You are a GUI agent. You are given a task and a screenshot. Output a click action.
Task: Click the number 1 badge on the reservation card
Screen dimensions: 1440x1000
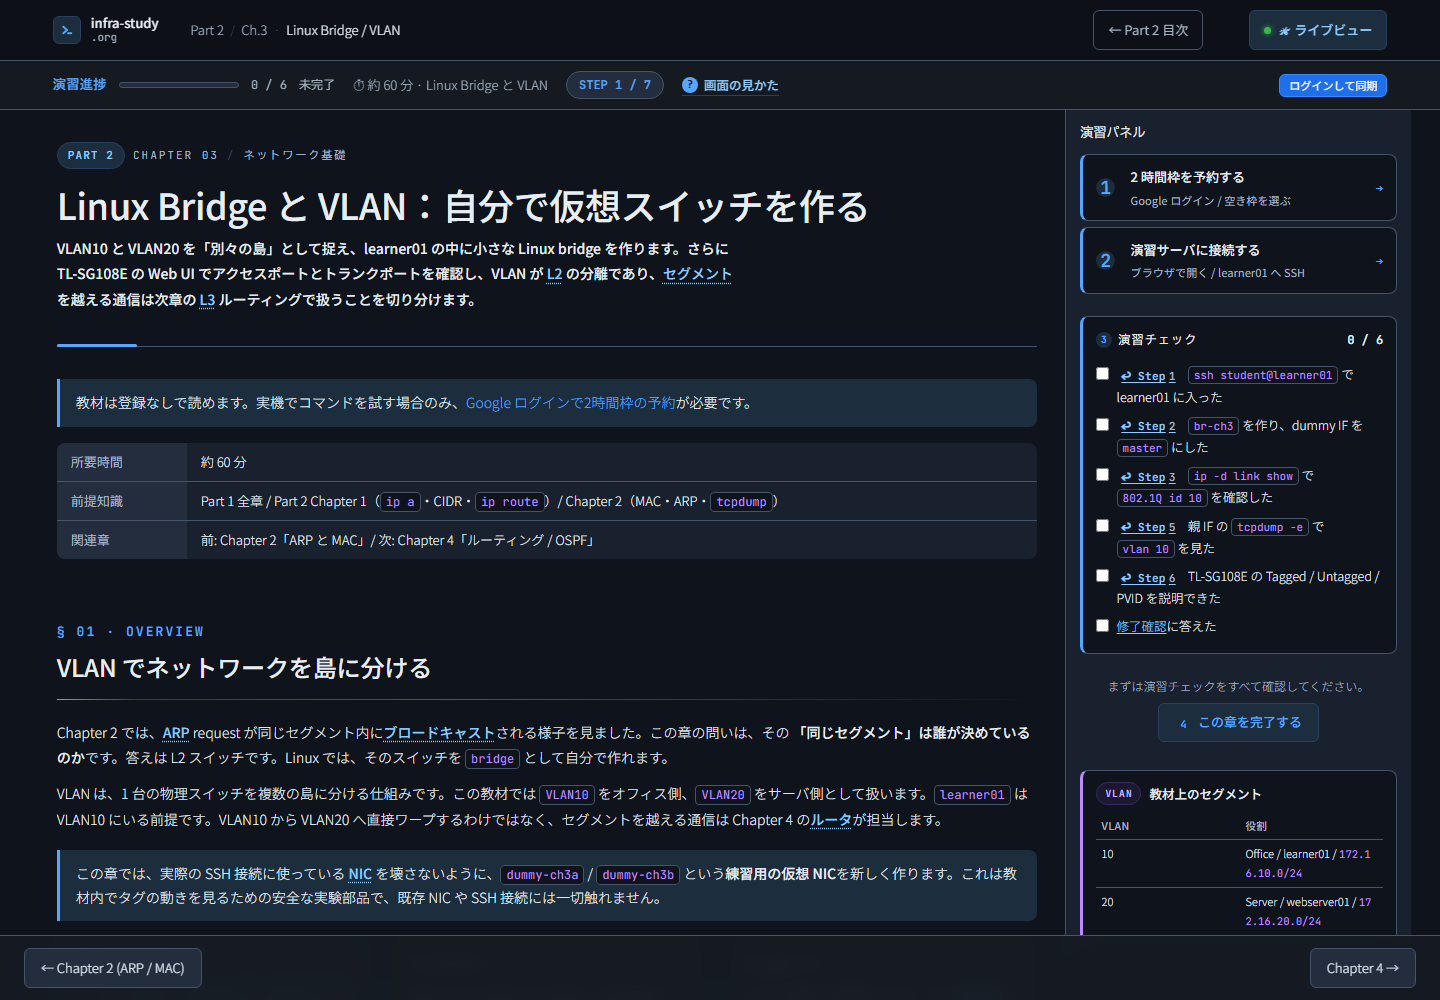click(x=1105, y=187)
